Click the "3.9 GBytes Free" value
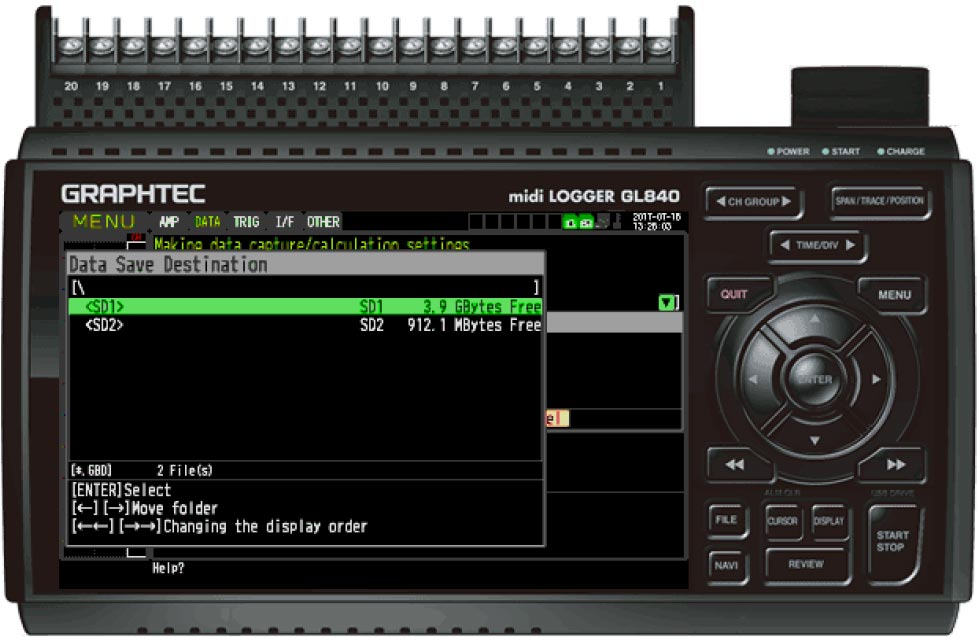This screenshot has width=979, height=637. 481,306
